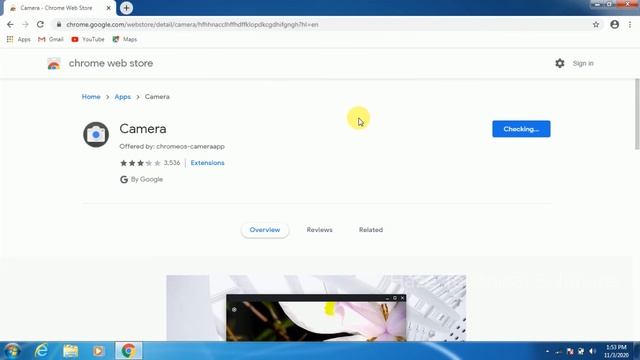Open Windows Explorer from taskbar
Screen dimensions: 640x360
click(x=70, y=351)
